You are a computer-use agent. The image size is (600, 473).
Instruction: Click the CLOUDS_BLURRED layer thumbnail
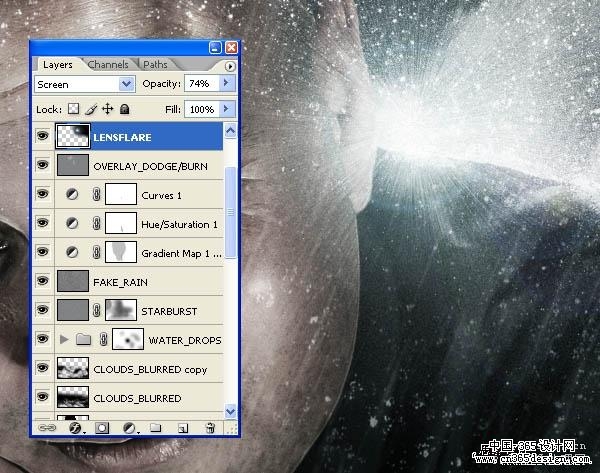coord(73,397)
